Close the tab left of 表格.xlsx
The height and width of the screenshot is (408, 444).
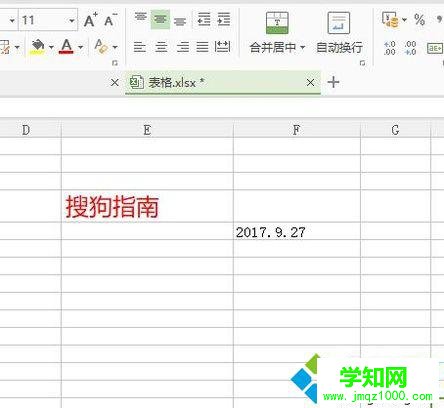point(115,82)
